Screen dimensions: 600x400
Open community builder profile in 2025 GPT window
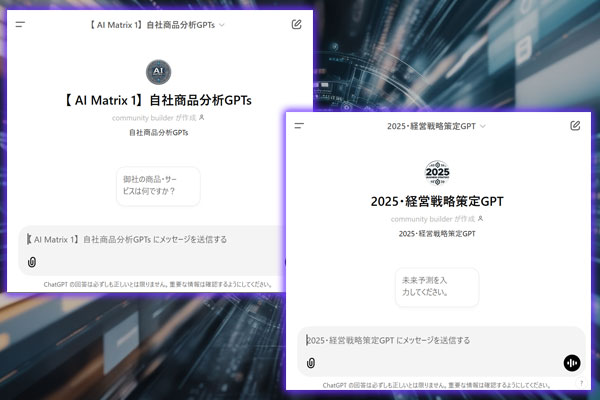(437, 219)
